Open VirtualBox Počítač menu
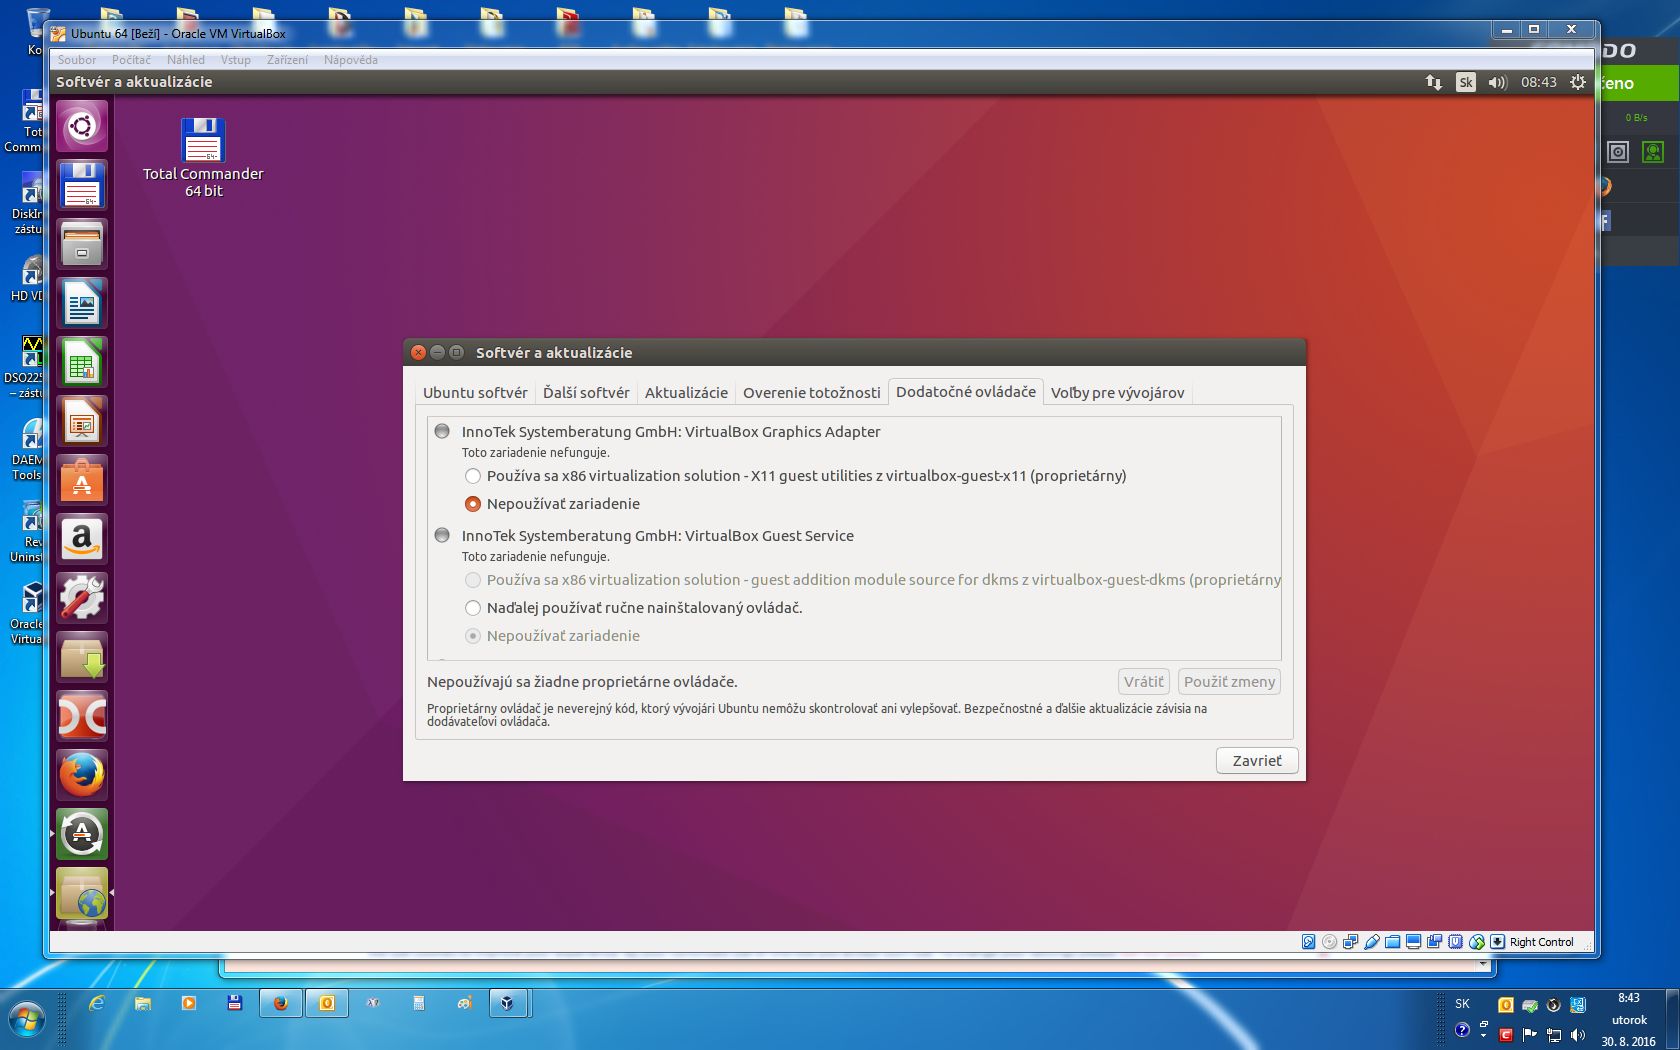The height and width of the screenshot is (1050, 1680). [131, 60]
